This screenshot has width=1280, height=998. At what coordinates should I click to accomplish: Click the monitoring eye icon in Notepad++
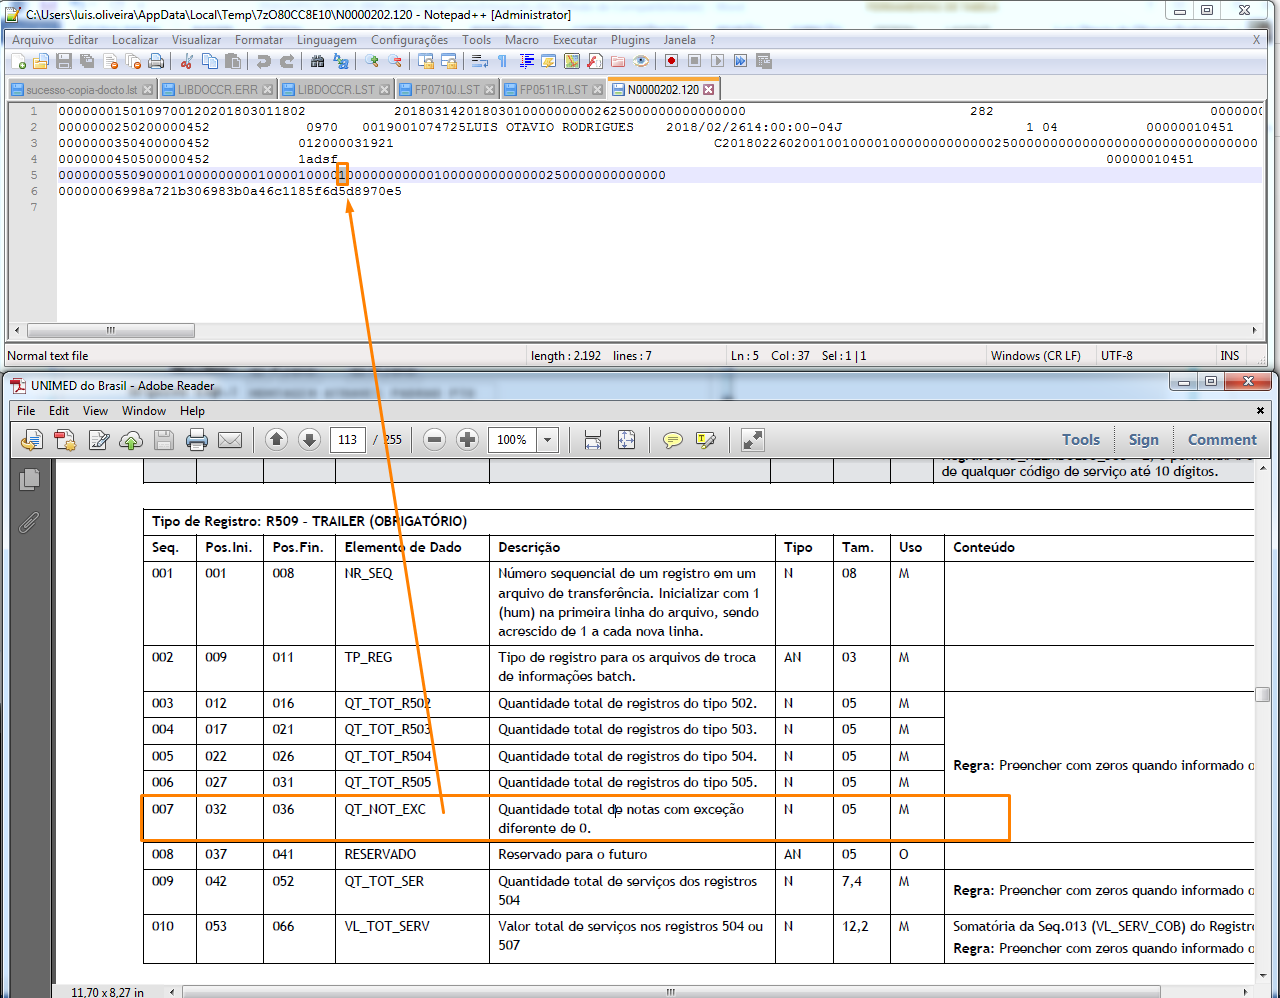(x=642, y=61)
